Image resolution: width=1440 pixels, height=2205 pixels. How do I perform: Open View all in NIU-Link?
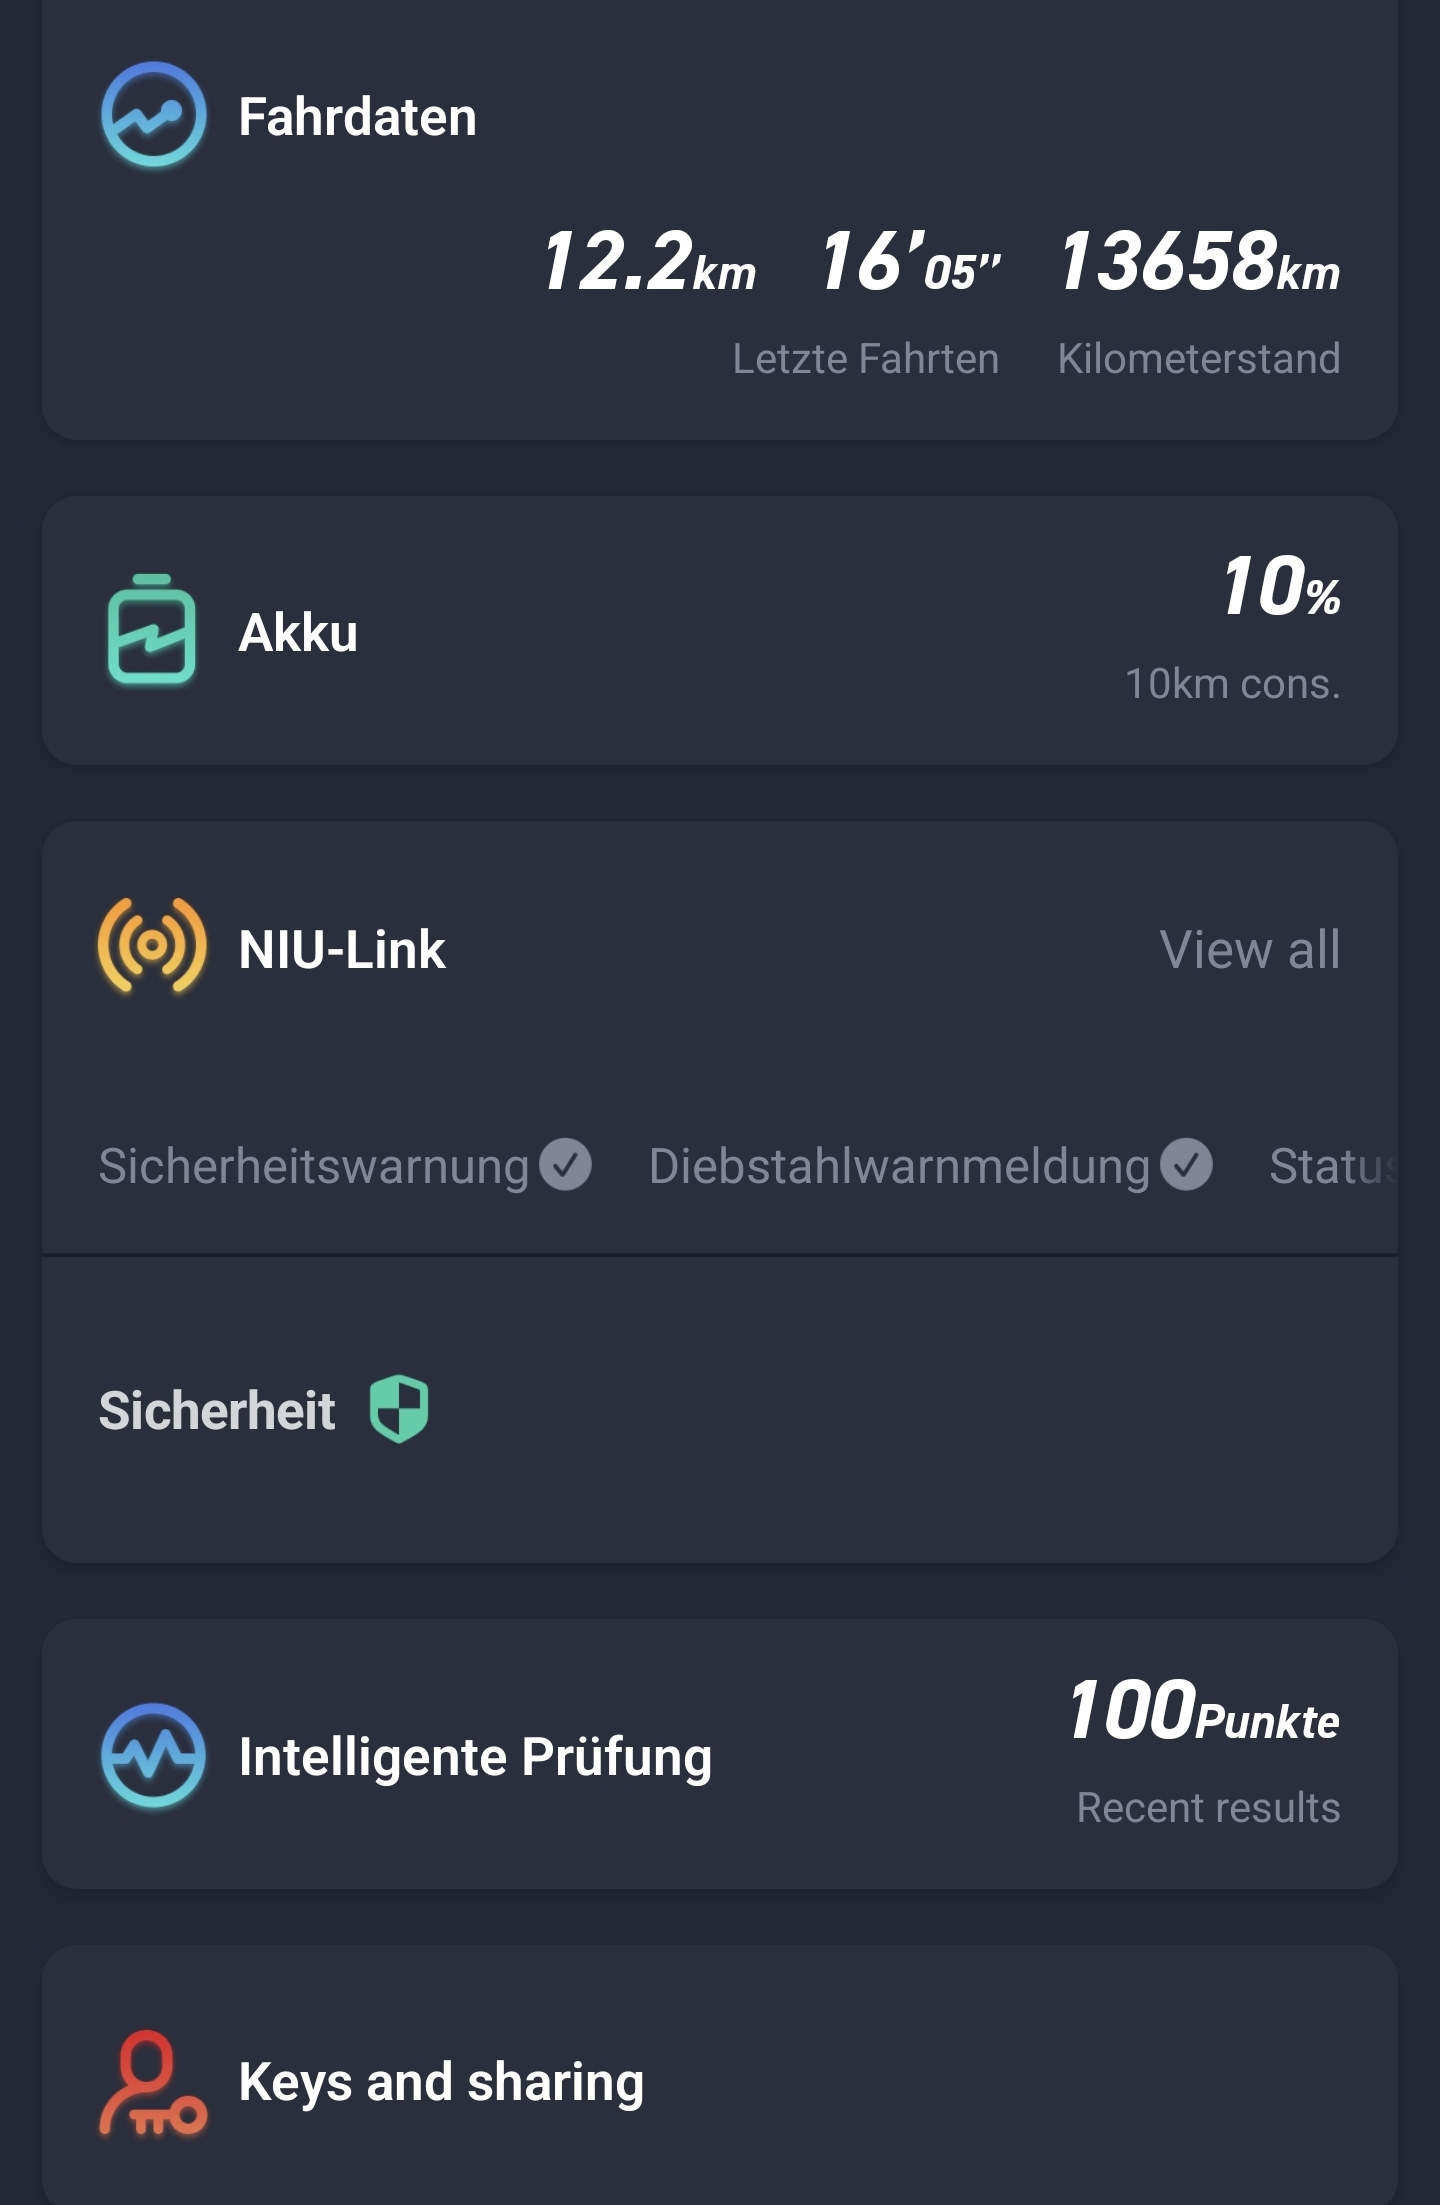point(1249,949)
